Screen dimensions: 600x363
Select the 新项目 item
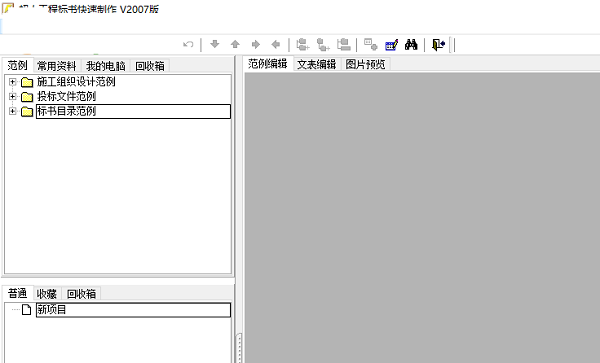click(x=133, y=310)
